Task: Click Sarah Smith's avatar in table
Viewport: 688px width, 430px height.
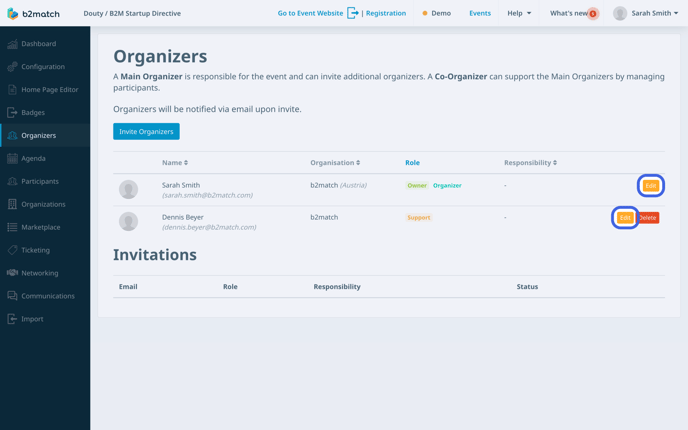Action: [x=129, y=190]
